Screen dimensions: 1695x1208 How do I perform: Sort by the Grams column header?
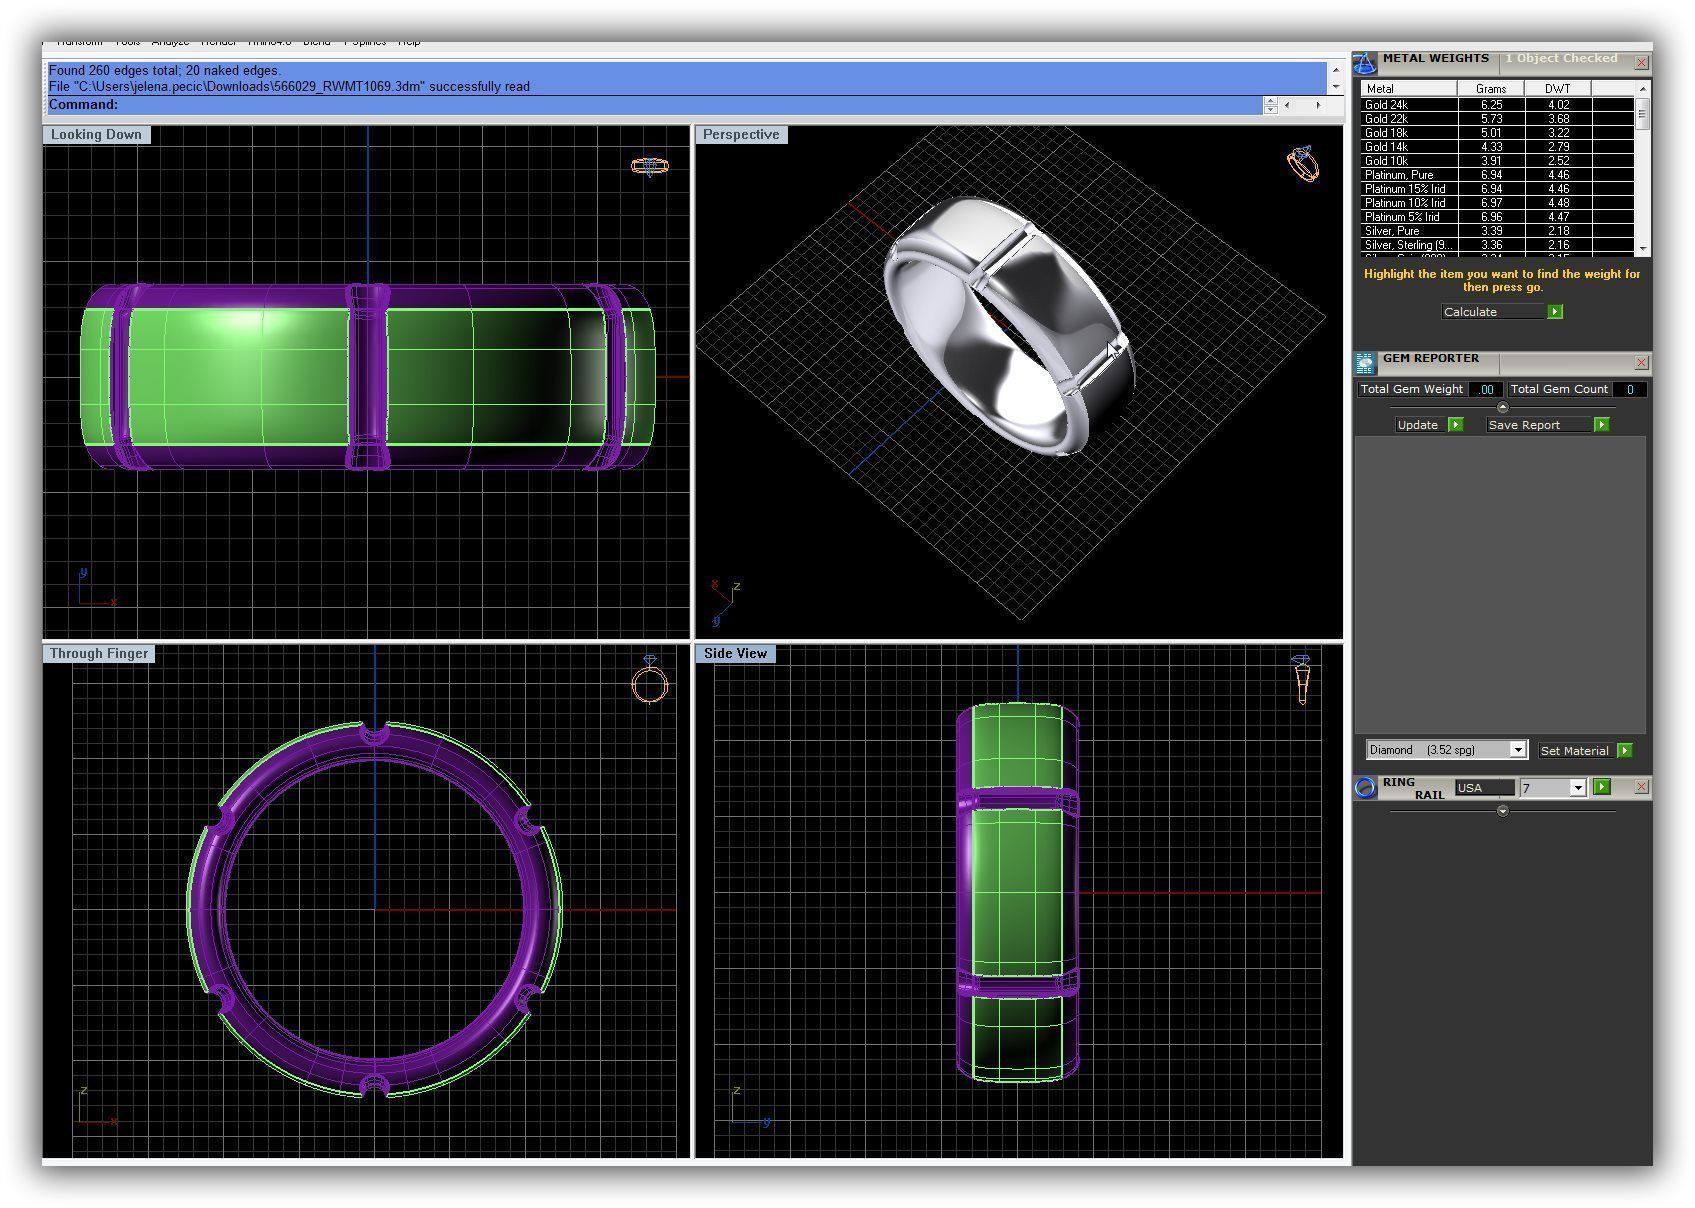[x=1491, y=89]
